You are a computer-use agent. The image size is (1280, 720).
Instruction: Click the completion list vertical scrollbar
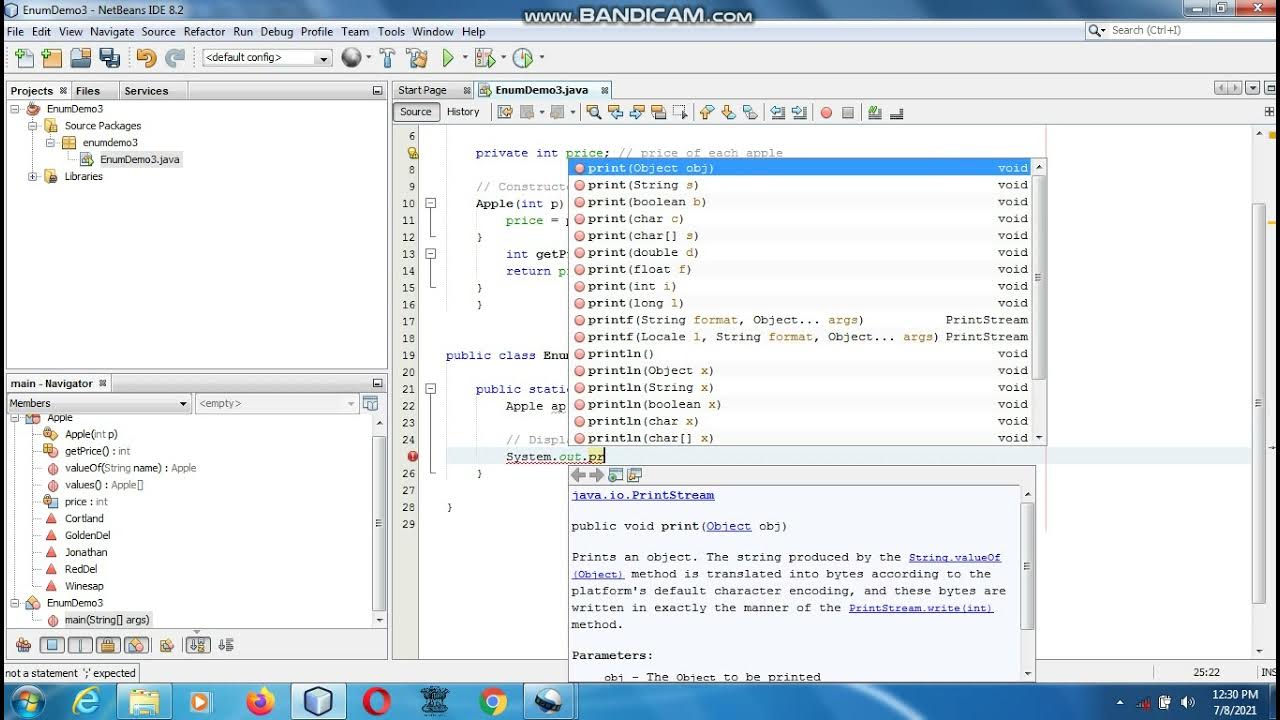(1039, 277)
